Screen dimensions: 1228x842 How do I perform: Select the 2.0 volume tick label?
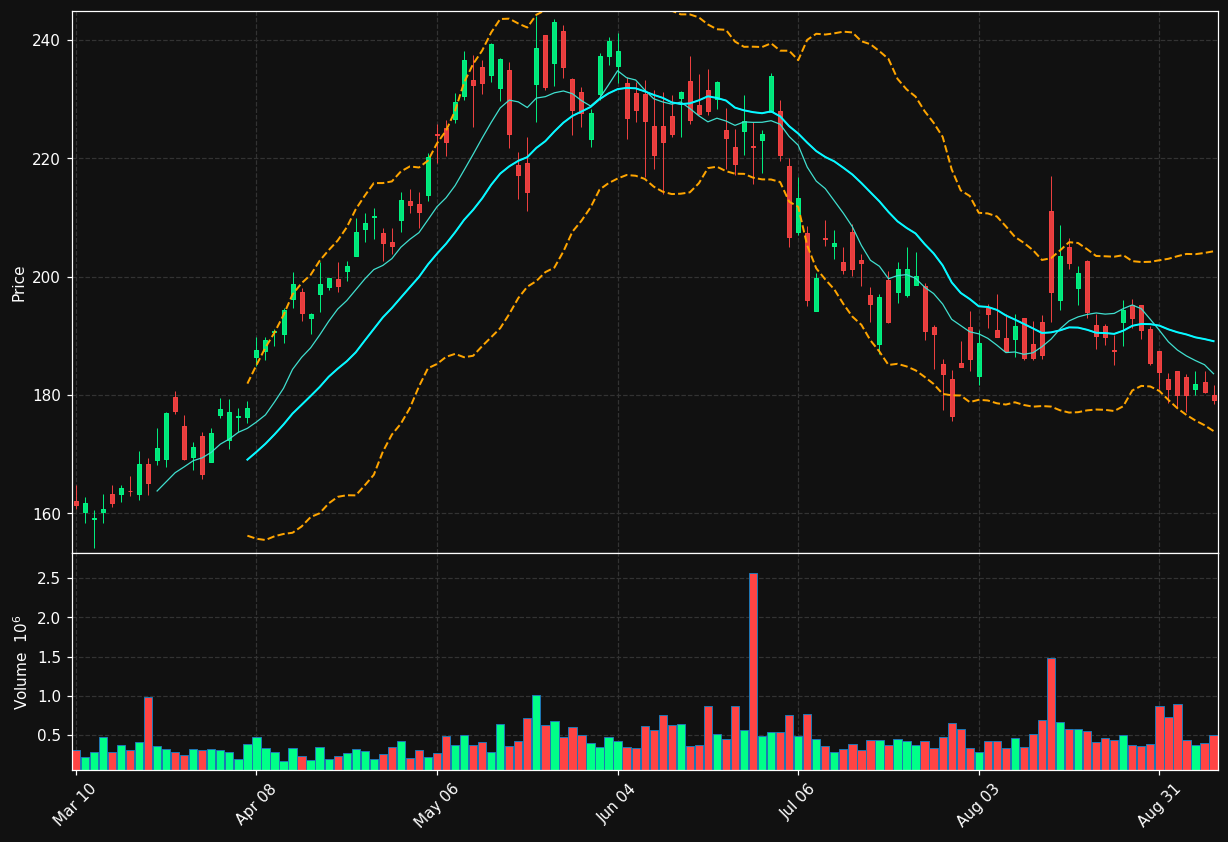[x=50, y=618]
